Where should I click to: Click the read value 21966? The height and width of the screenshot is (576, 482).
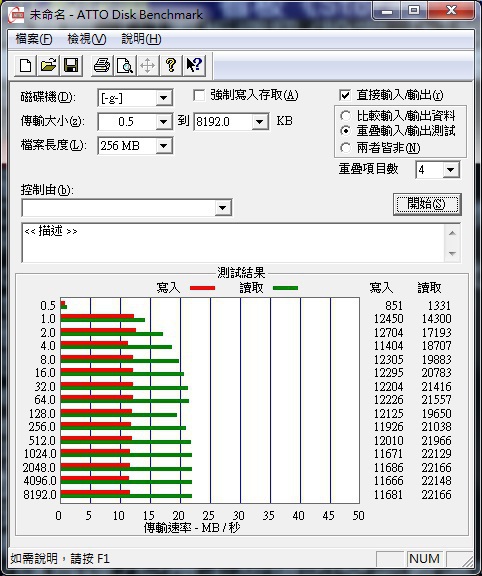436,440
